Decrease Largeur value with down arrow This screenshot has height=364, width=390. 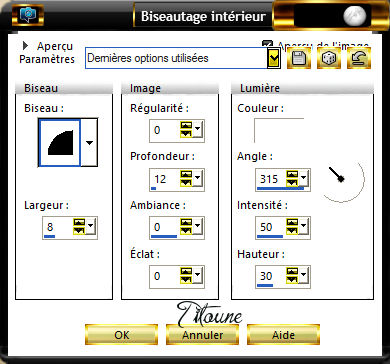point(79,232)
